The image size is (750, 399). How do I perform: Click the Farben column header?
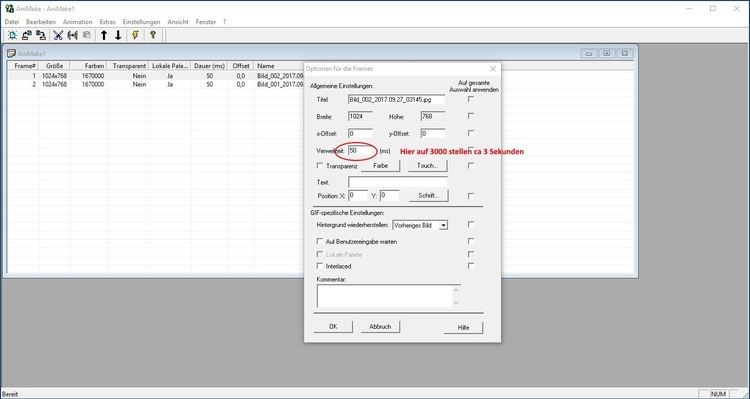point(88,66)
